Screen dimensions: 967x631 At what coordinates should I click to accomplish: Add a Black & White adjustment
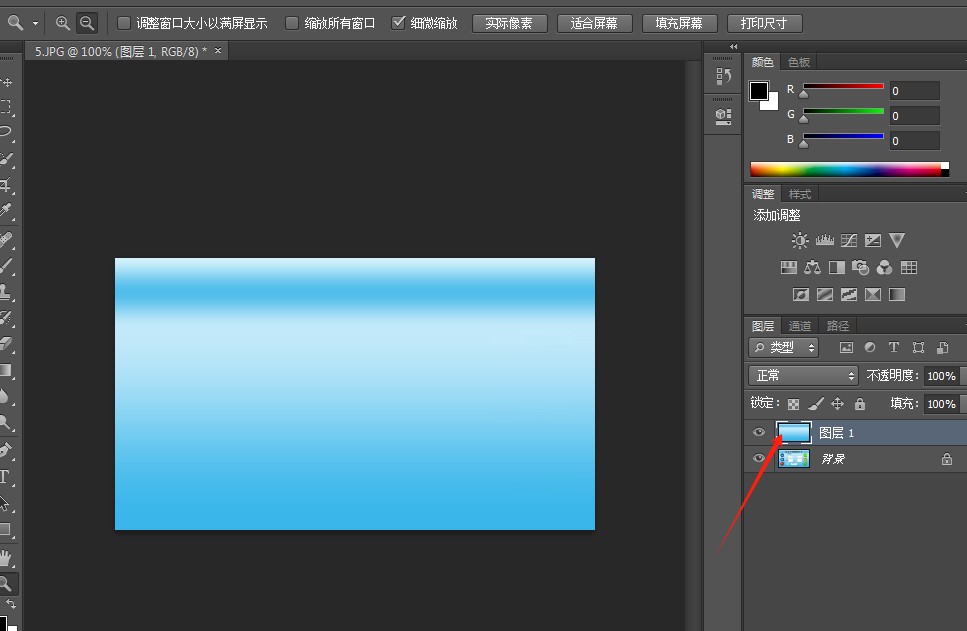(837, 267)
